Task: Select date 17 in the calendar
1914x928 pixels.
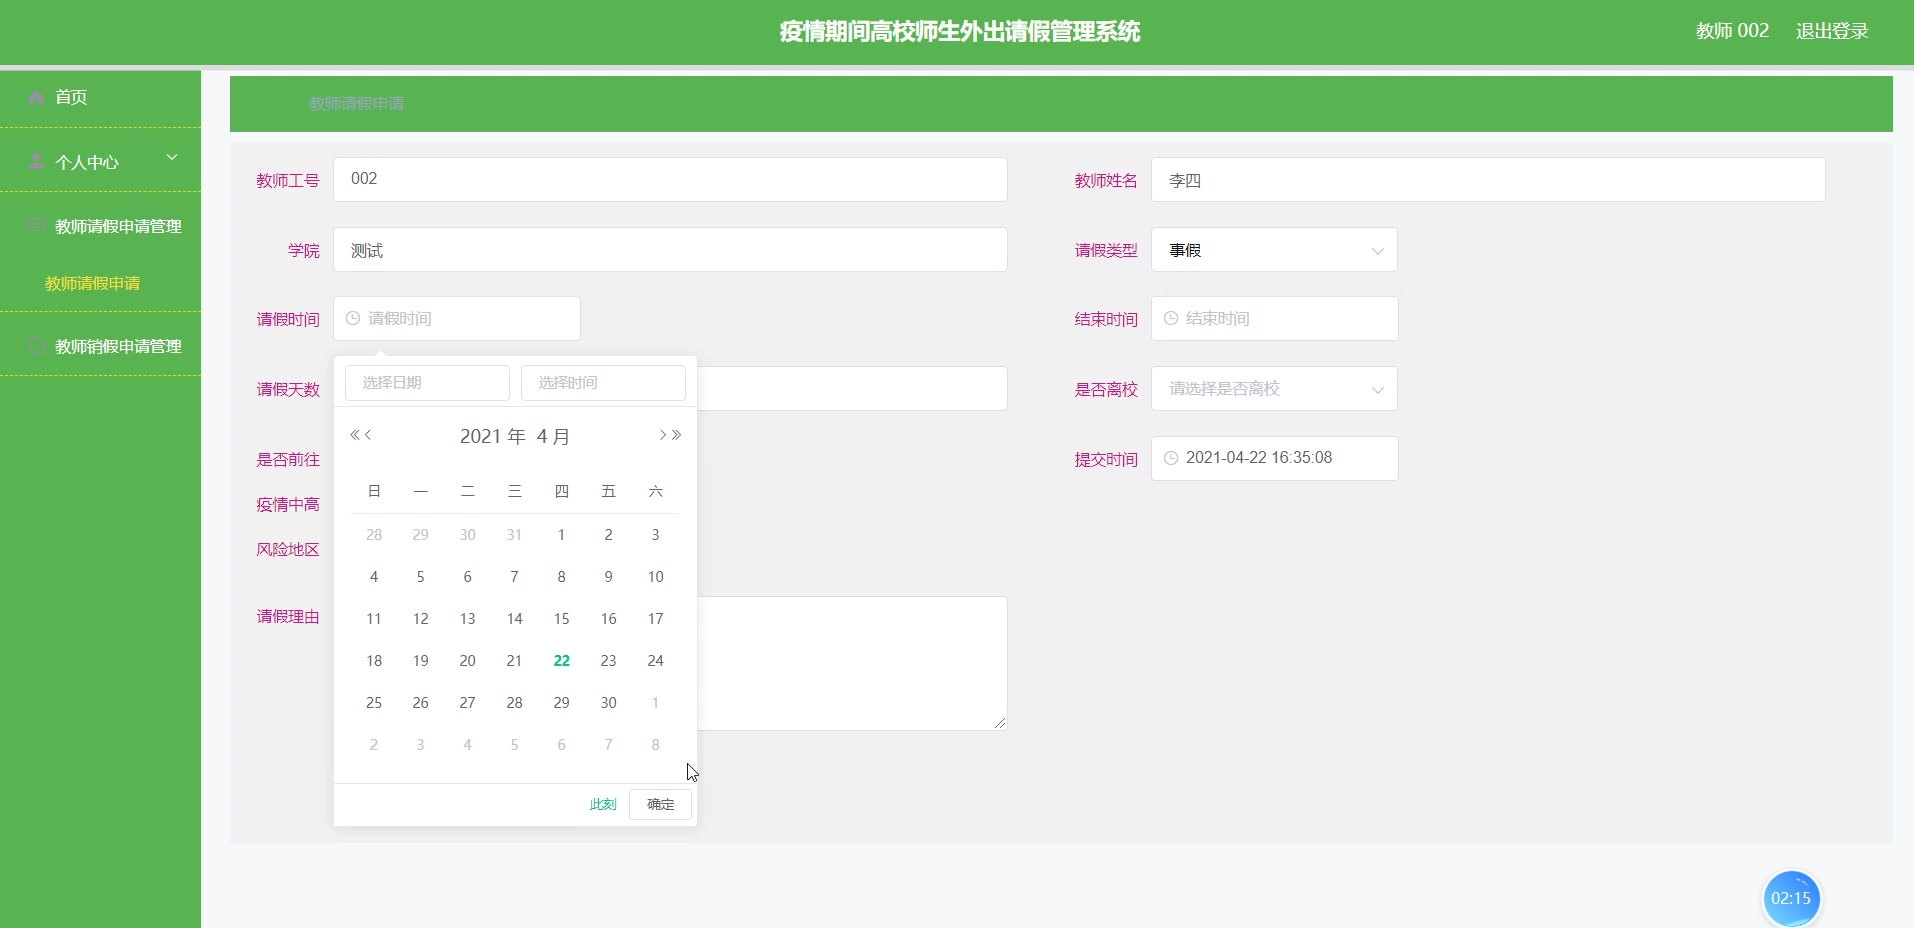Action: pos(655,619)
